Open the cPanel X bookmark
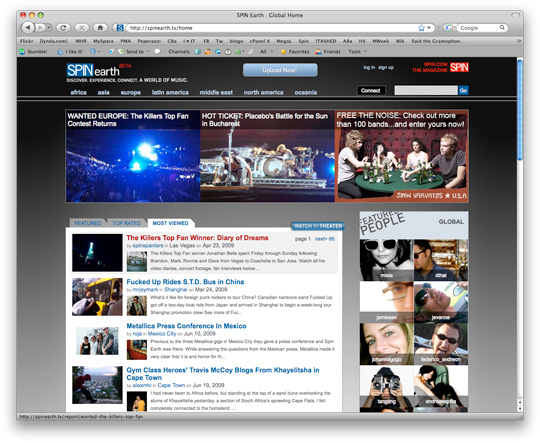The height and width of the screenshot is (443, 540). tap(260, 41)
